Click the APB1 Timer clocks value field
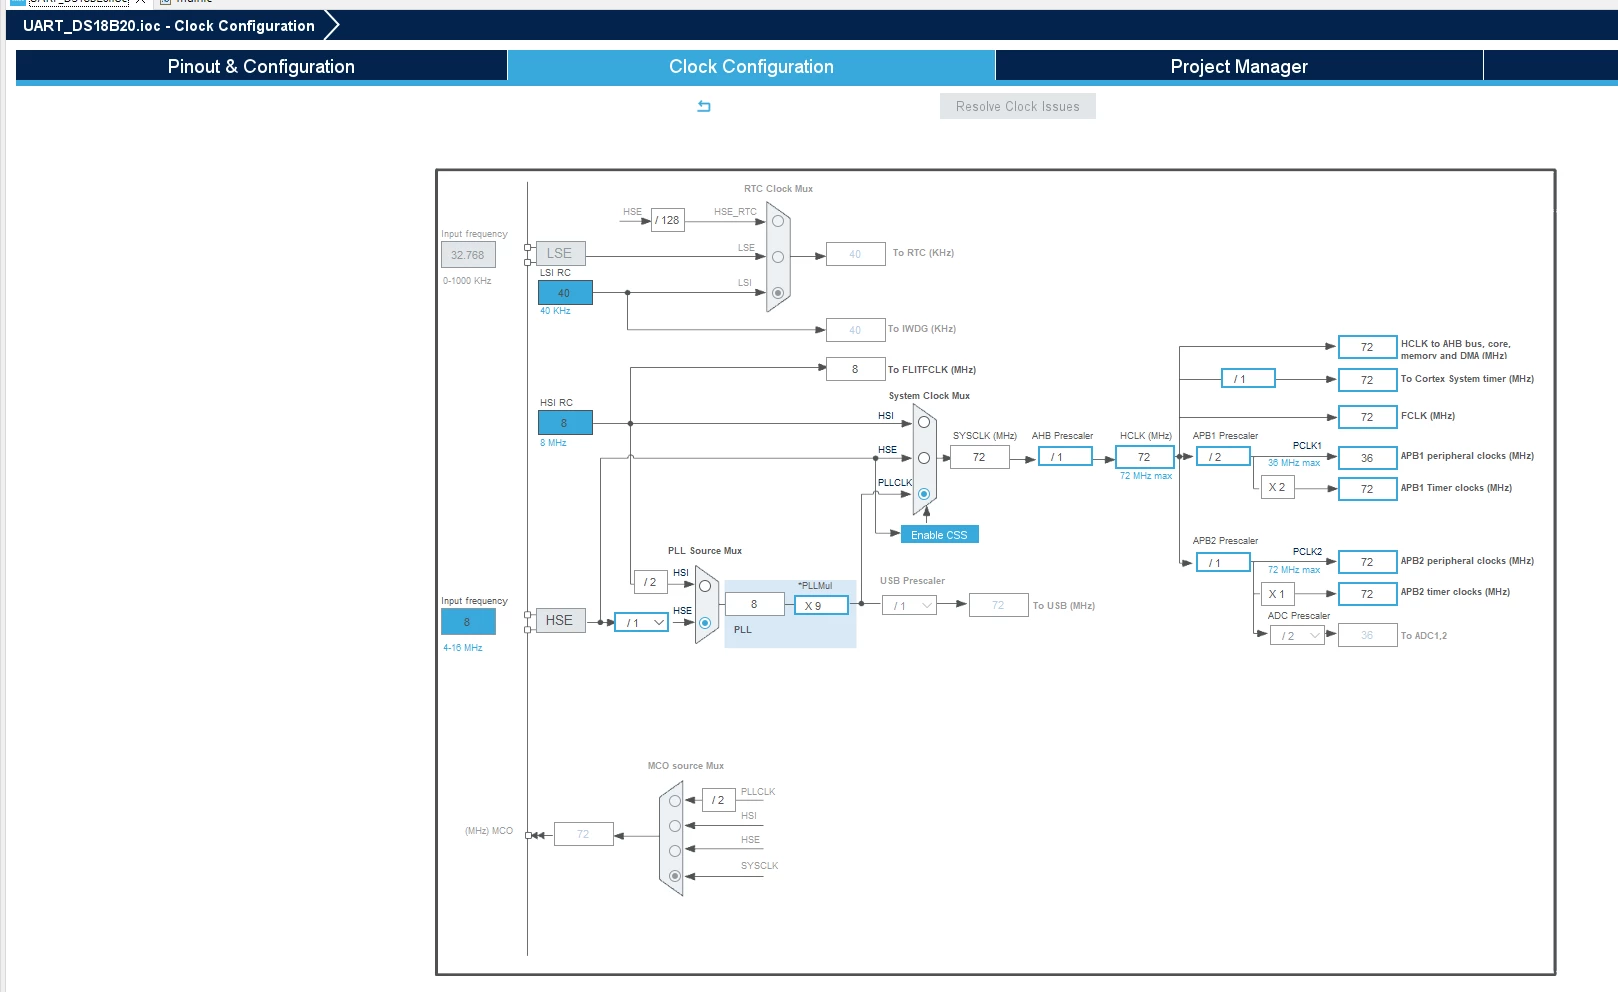 point(1367,489)
